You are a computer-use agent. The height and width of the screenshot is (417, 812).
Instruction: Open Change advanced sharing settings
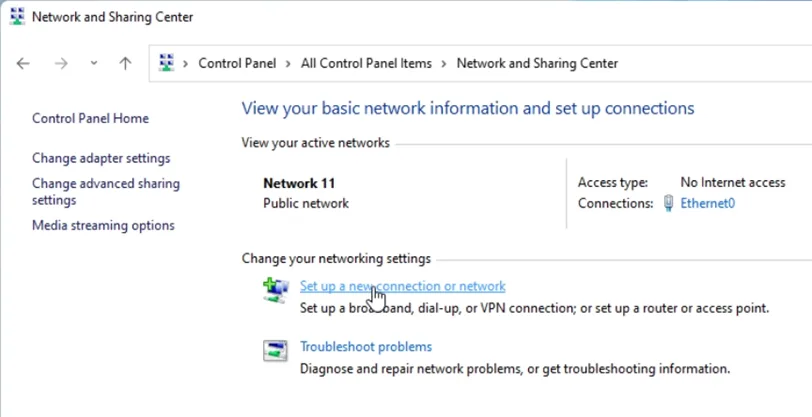pos(106,192)
